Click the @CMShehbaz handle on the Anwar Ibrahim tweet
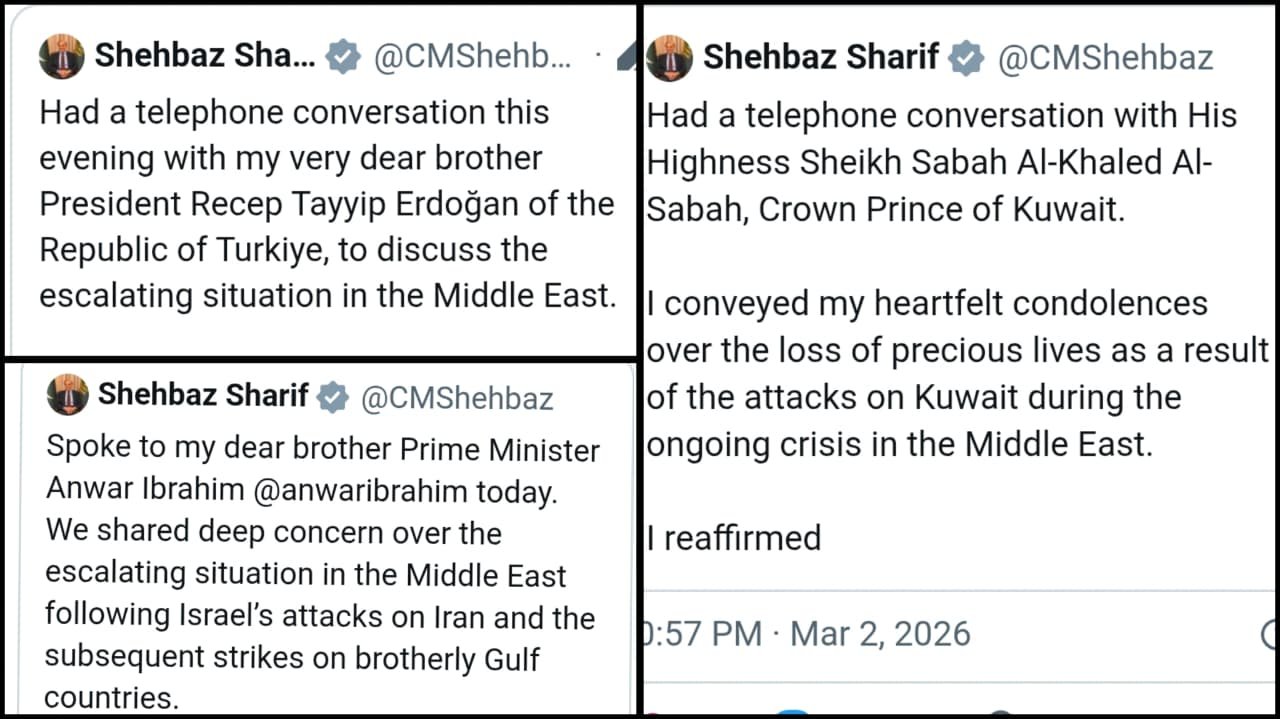The width and height of the screenshot is (1280, 719). click(456, 398)
